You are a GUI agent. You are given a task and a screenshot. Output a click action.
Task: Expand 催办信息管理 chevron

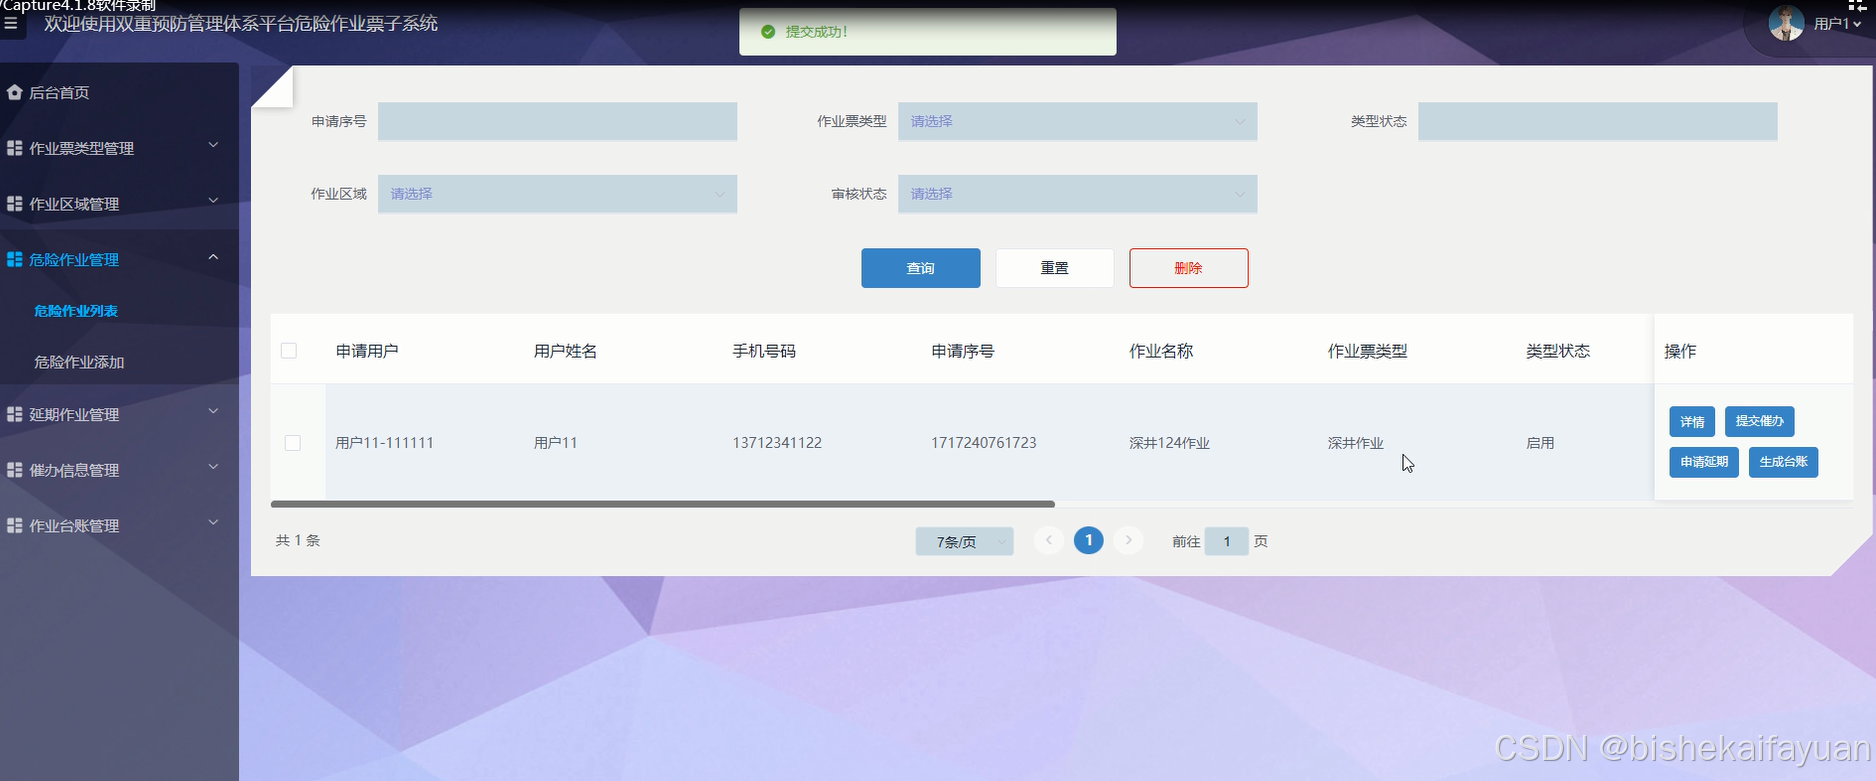pos(213,467)
